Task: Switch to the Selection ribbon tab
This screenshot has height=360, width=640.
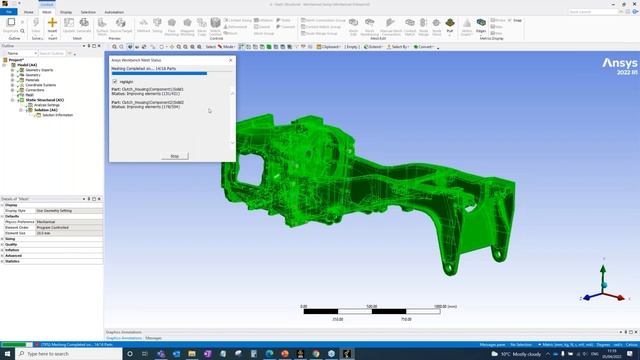Action: [x=88, y=12]
